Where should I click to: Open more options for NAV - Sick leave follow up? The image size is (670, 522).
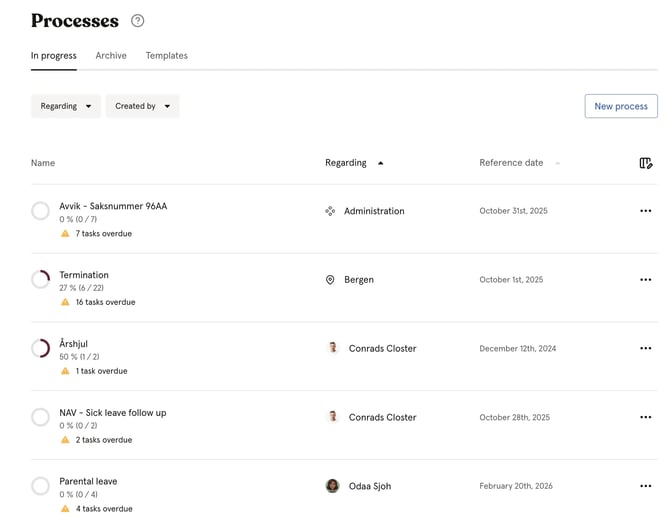tap(646, 417)
